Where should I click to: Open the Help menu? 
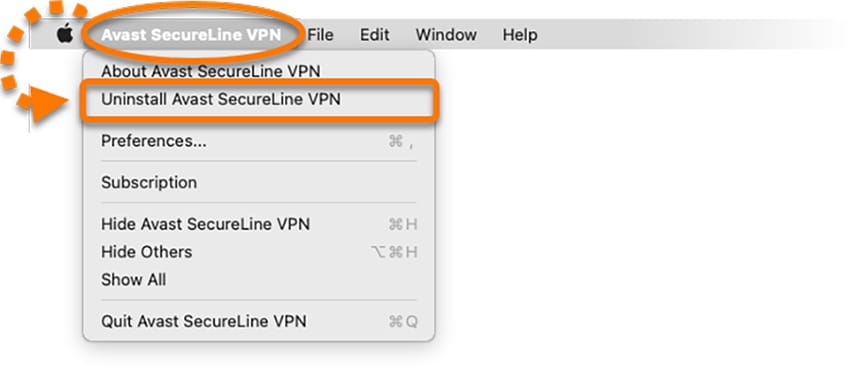click(520, 35)
